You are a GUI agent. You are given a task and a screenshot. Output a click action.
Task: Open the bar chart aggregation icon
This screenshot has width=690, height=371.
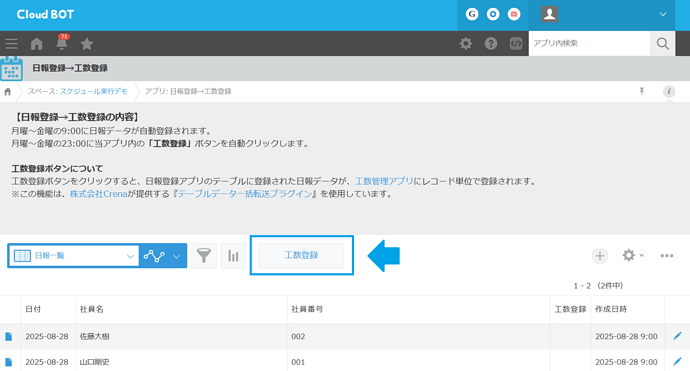[x=233, y=256]
